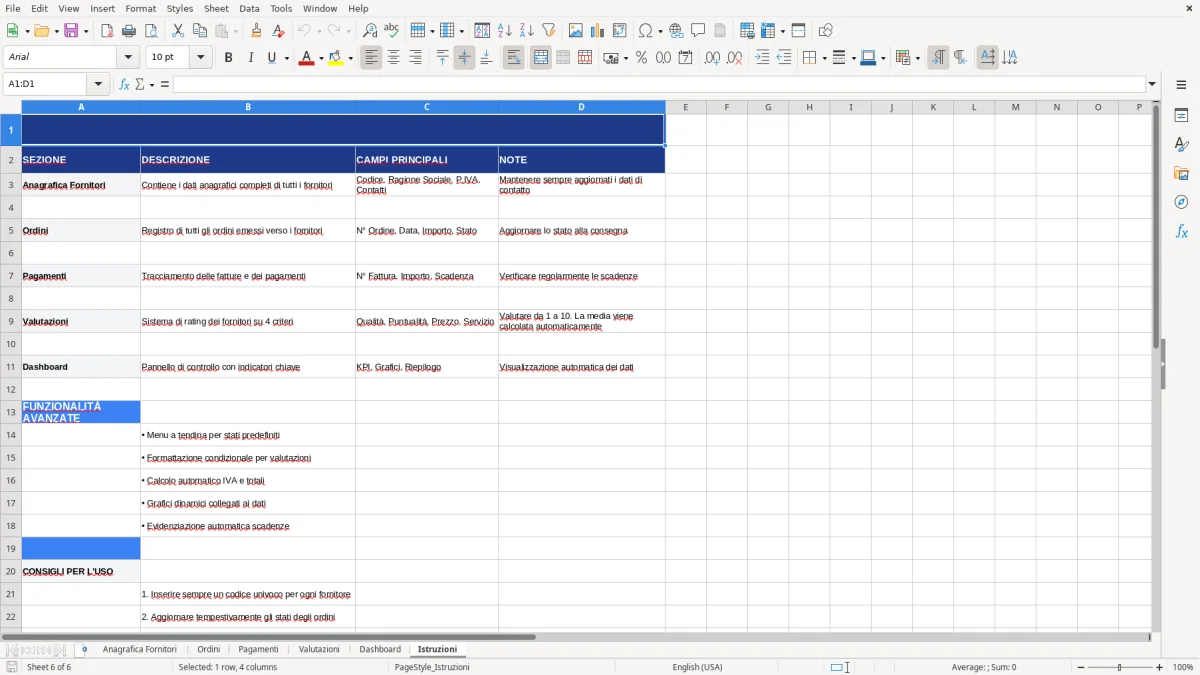The width and height of the screenshot is (1200, 675).
Task: Open the font size dropdown
Action: coord(199,57)
